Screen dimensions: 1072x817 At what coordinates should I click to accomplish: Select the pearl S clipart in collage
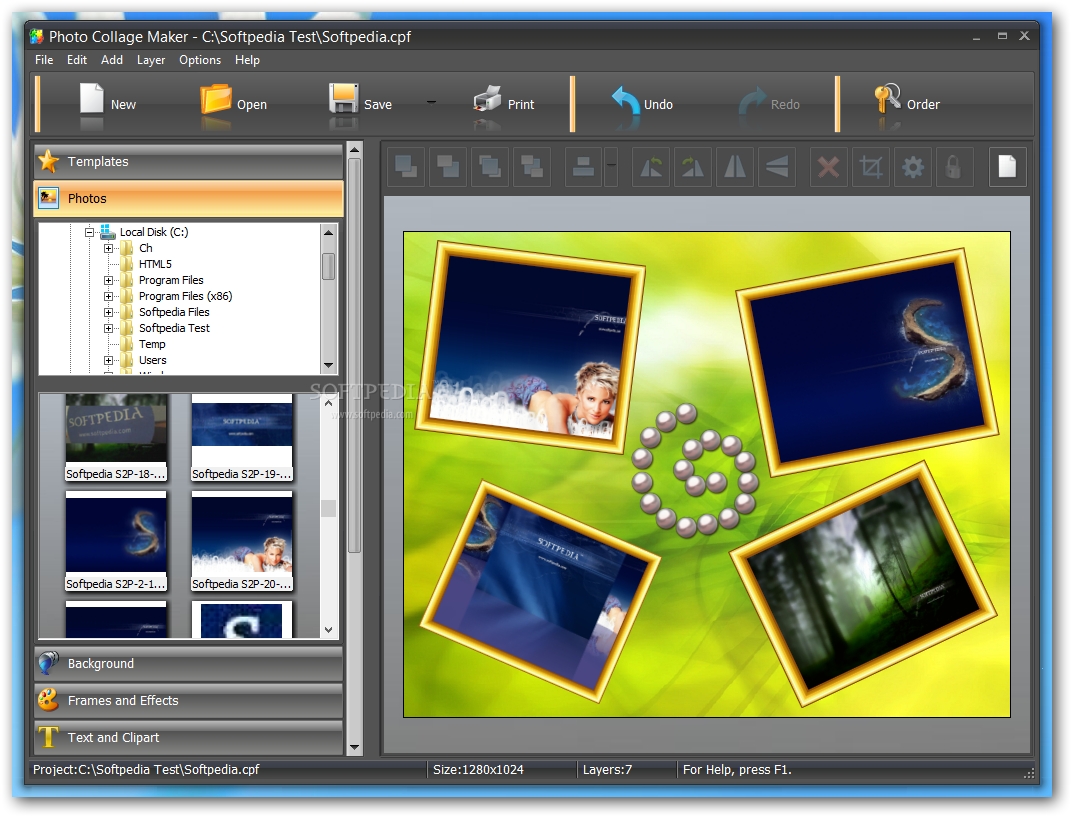coord(695,470)
